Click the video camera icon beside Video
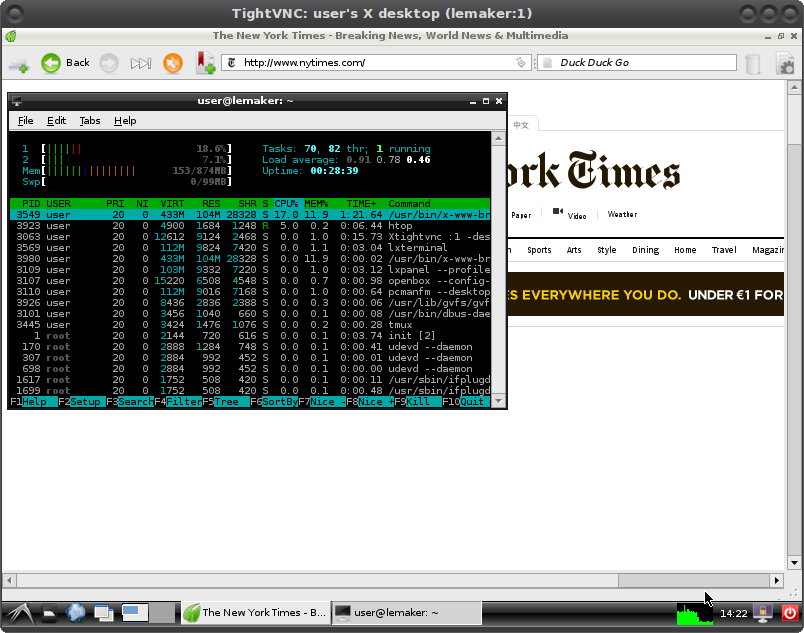The image size is (804, 633). tap(558, 211)
